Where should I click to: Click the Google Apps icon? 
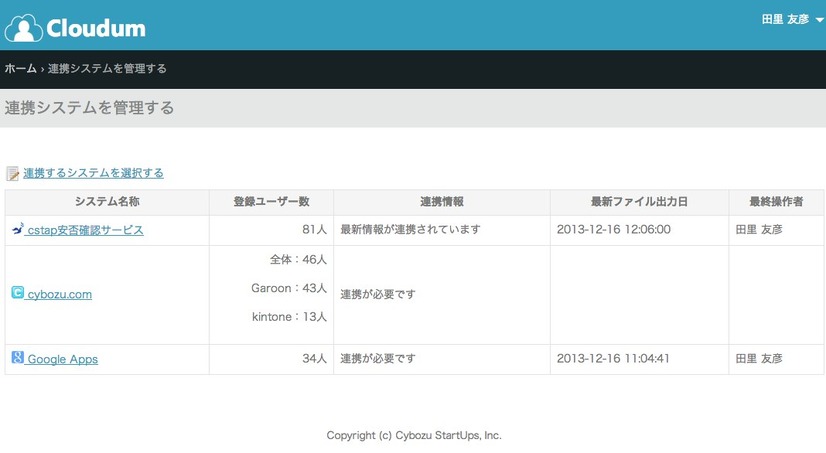(x=17, y=357)
